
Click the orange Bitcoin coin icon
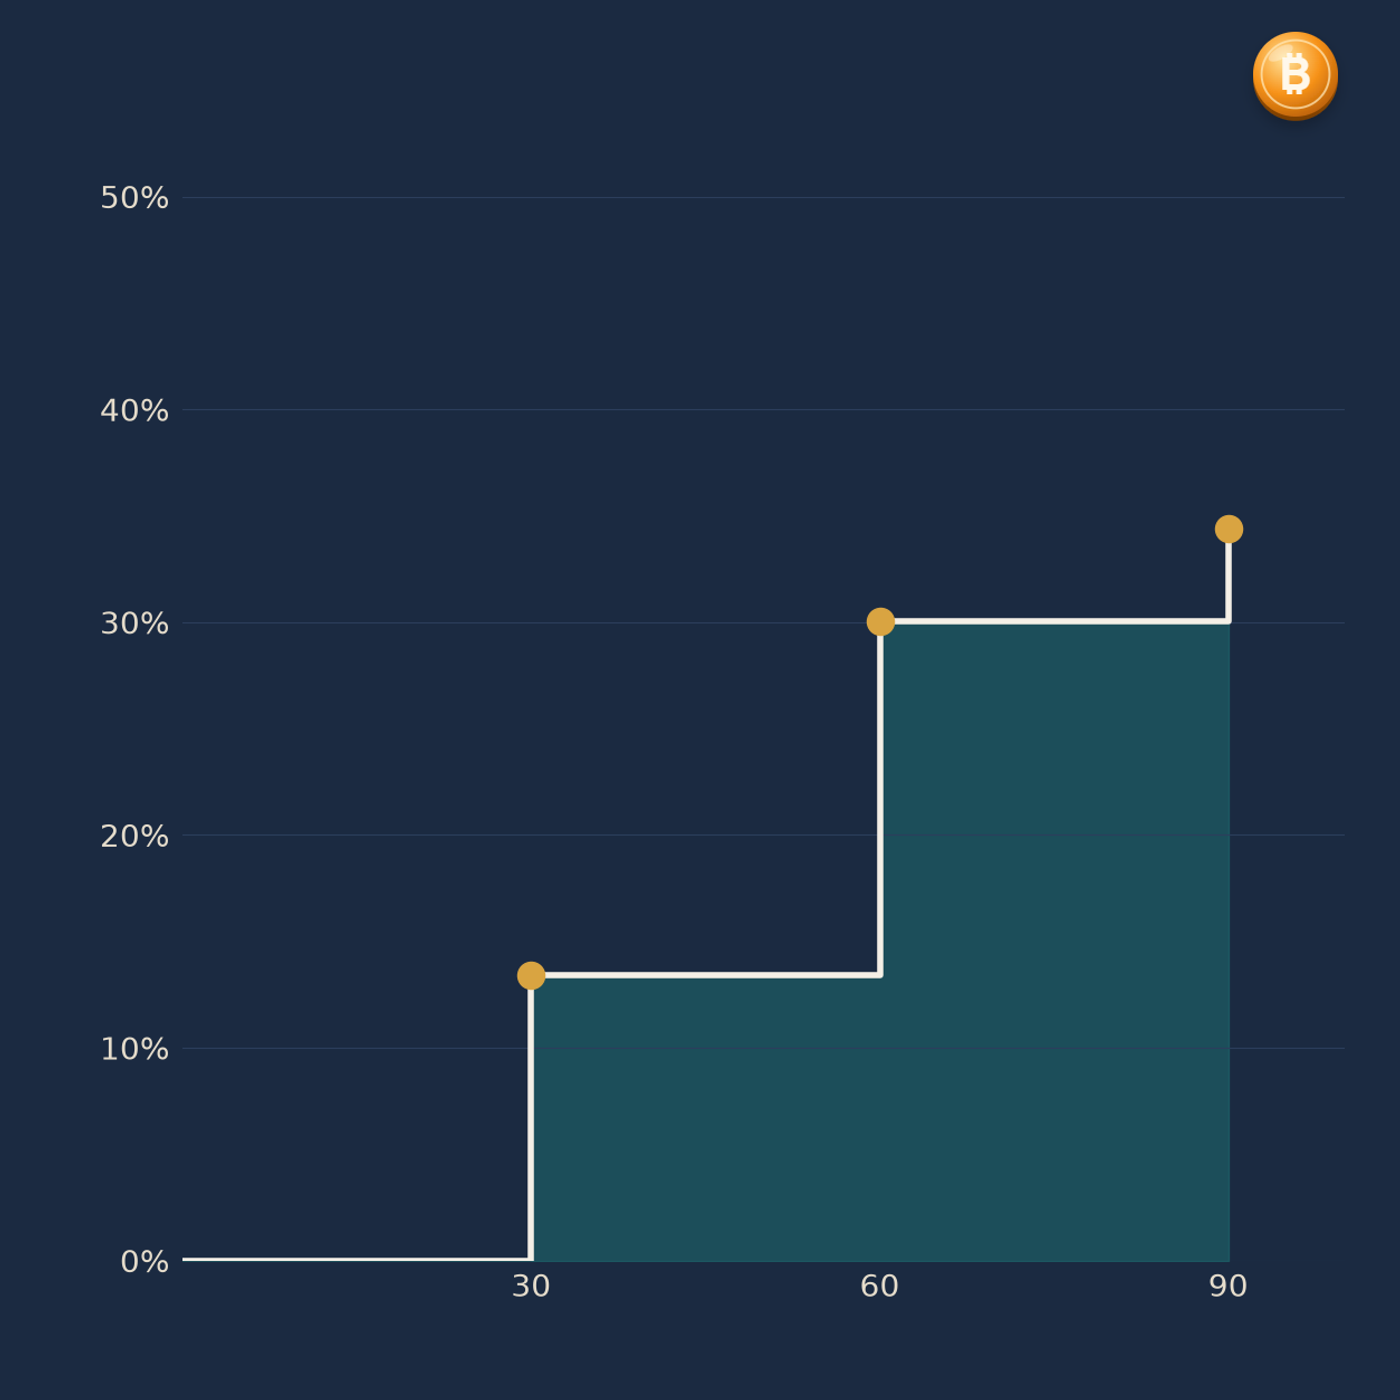[1295, 76]
